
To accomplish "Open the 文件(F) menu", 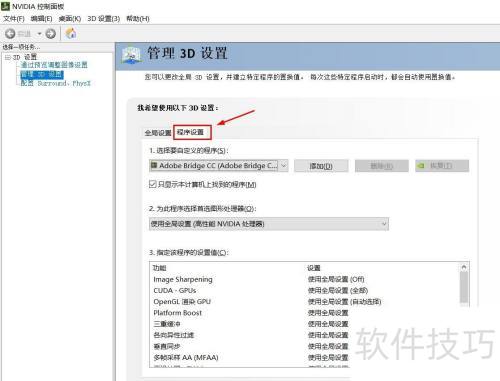I will (x=14, y=19).
